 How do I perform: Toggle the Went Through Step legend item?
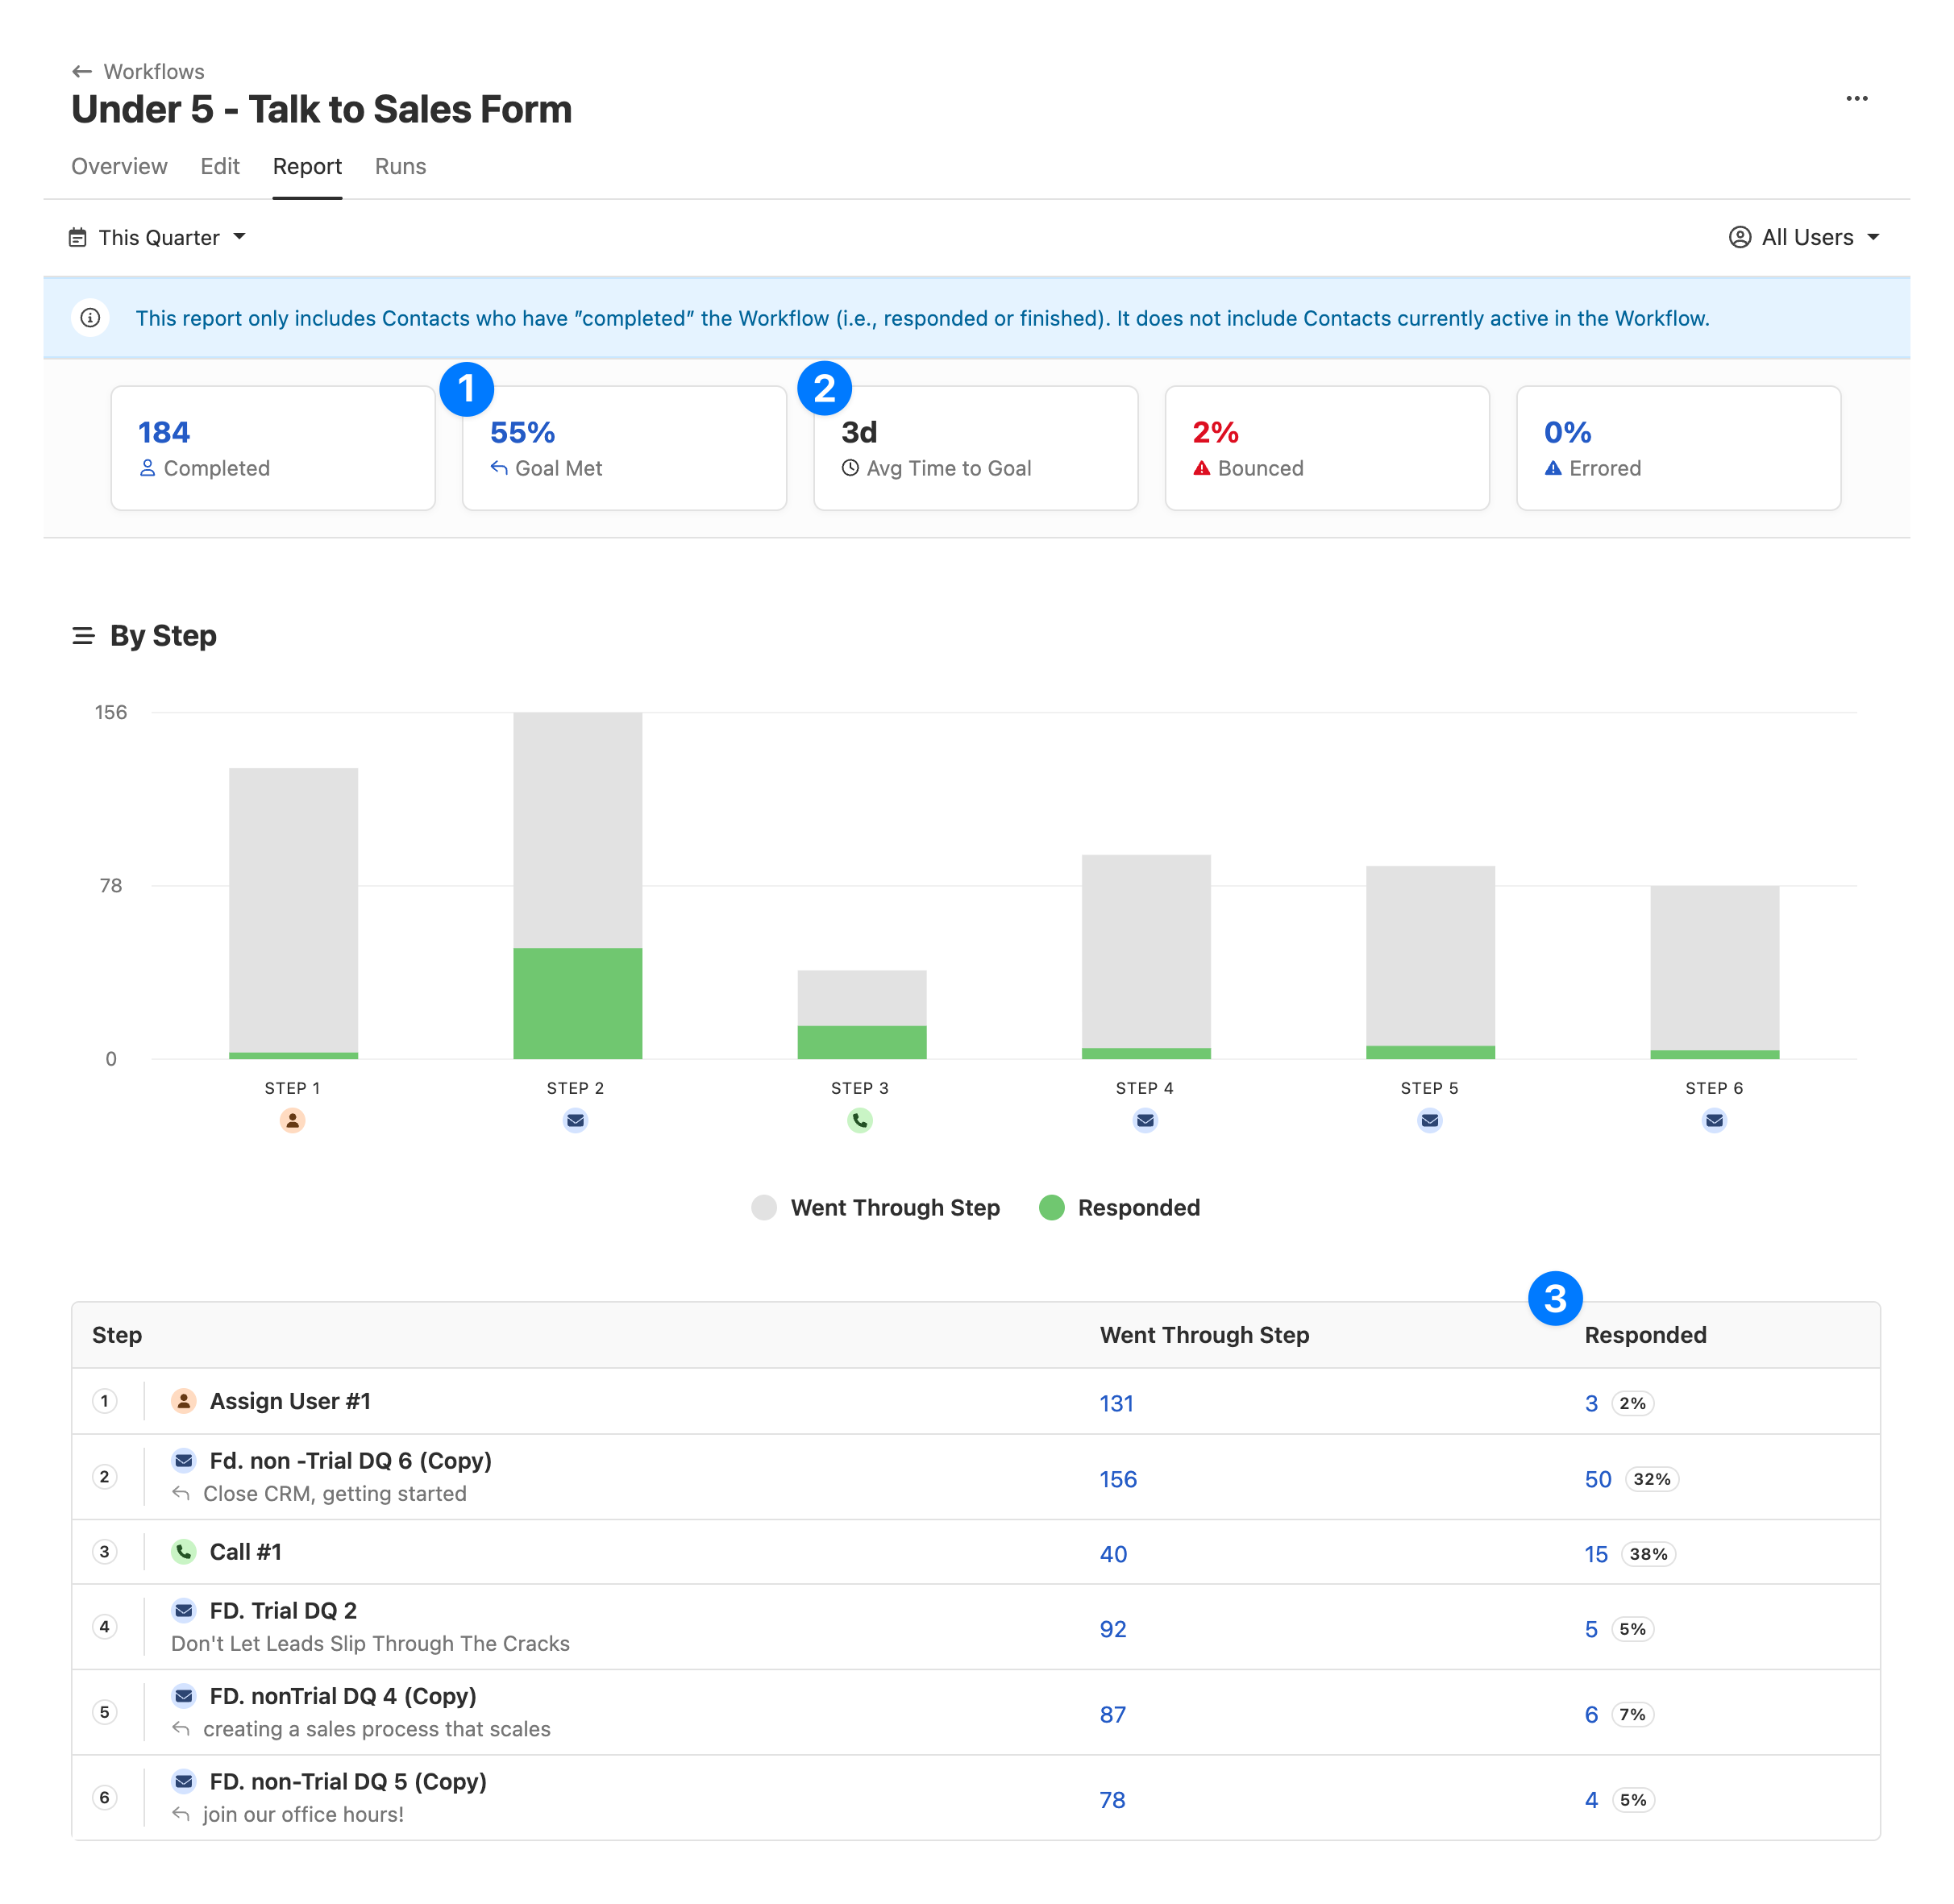(x=875, y=1207)
